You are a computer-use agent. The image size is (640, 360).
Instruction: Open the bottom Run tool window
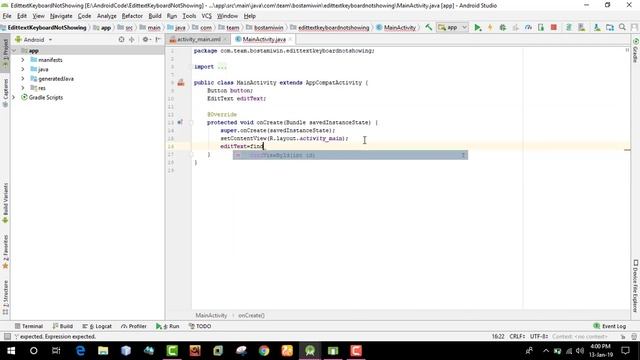click(168, 326)
